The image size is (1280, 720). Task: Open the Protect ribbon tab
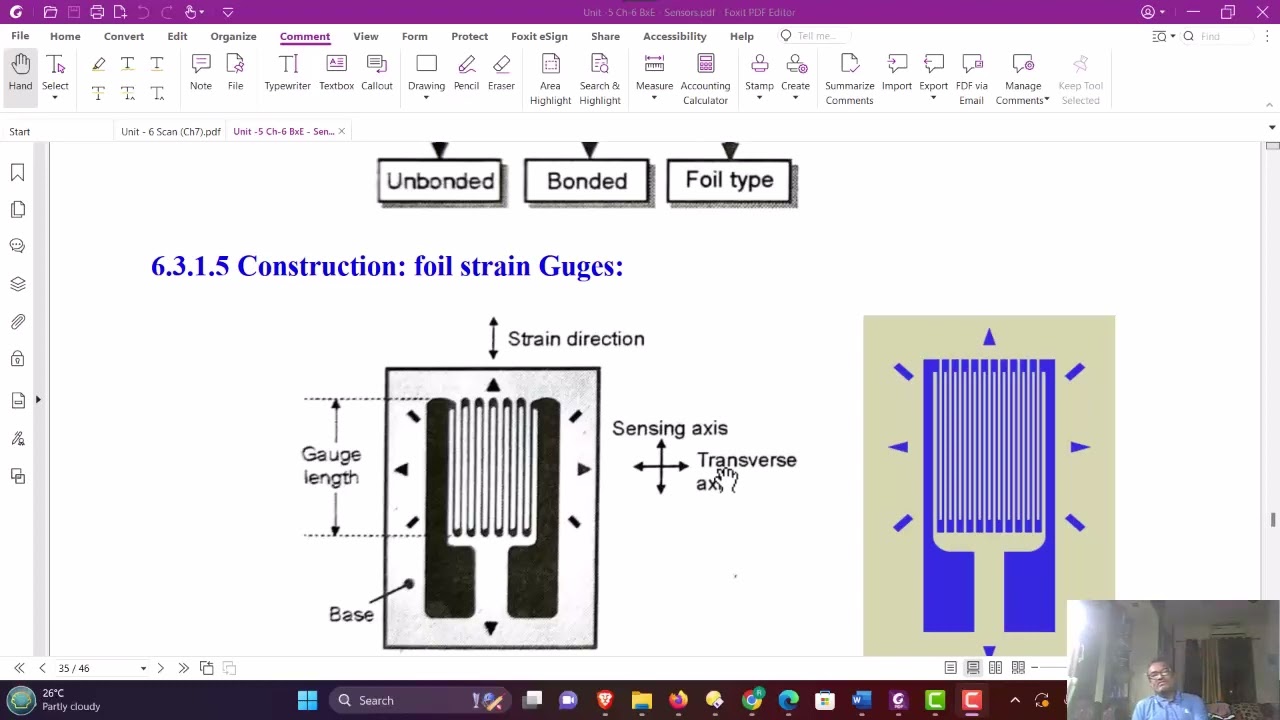pos(469,36)
